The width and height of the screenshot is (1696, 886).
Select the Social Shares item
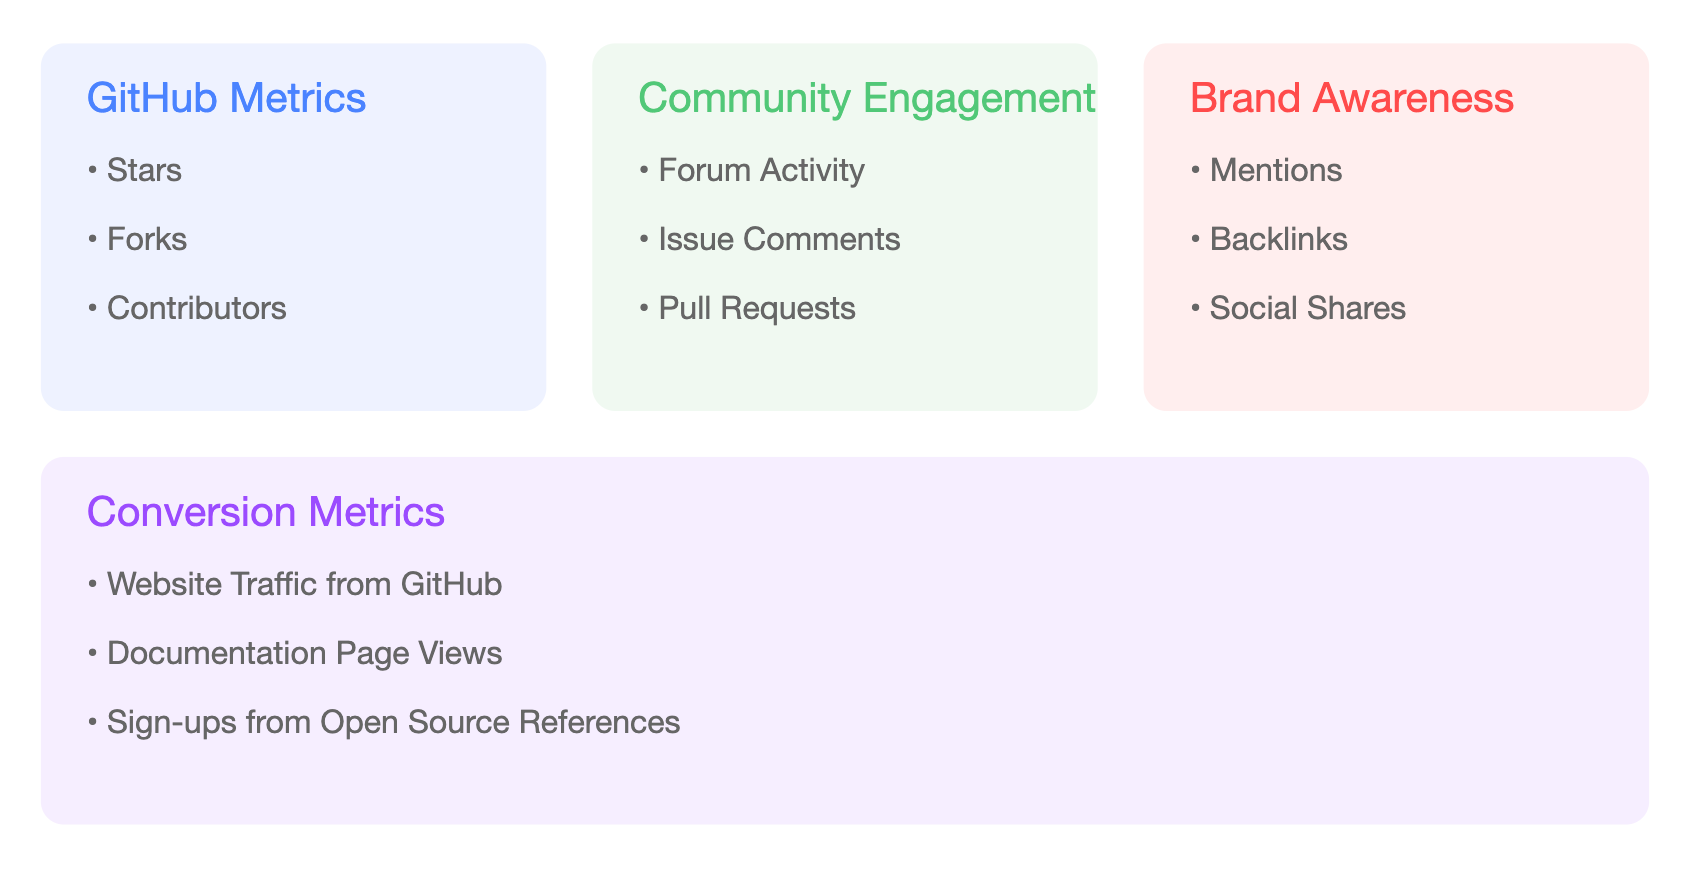tap(1298, 308)
